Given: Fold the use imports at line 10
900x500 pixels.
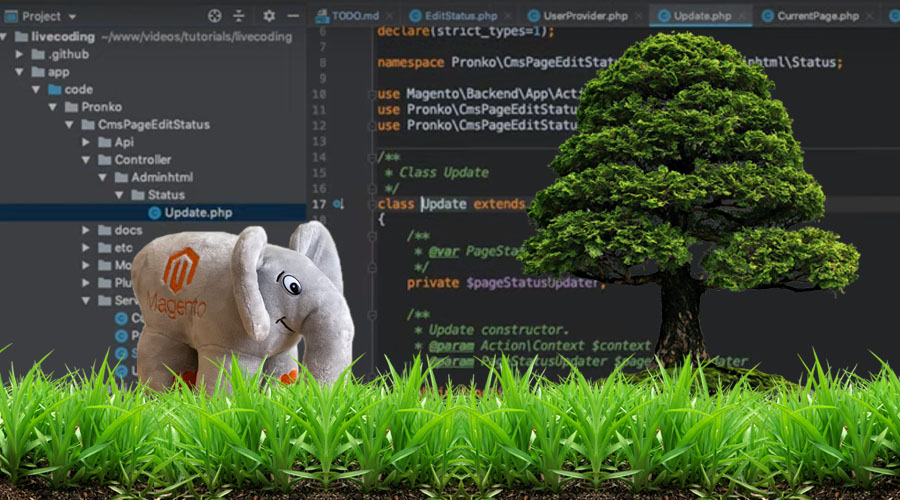Looking at the screenshot, I should [x=372, y=94].
